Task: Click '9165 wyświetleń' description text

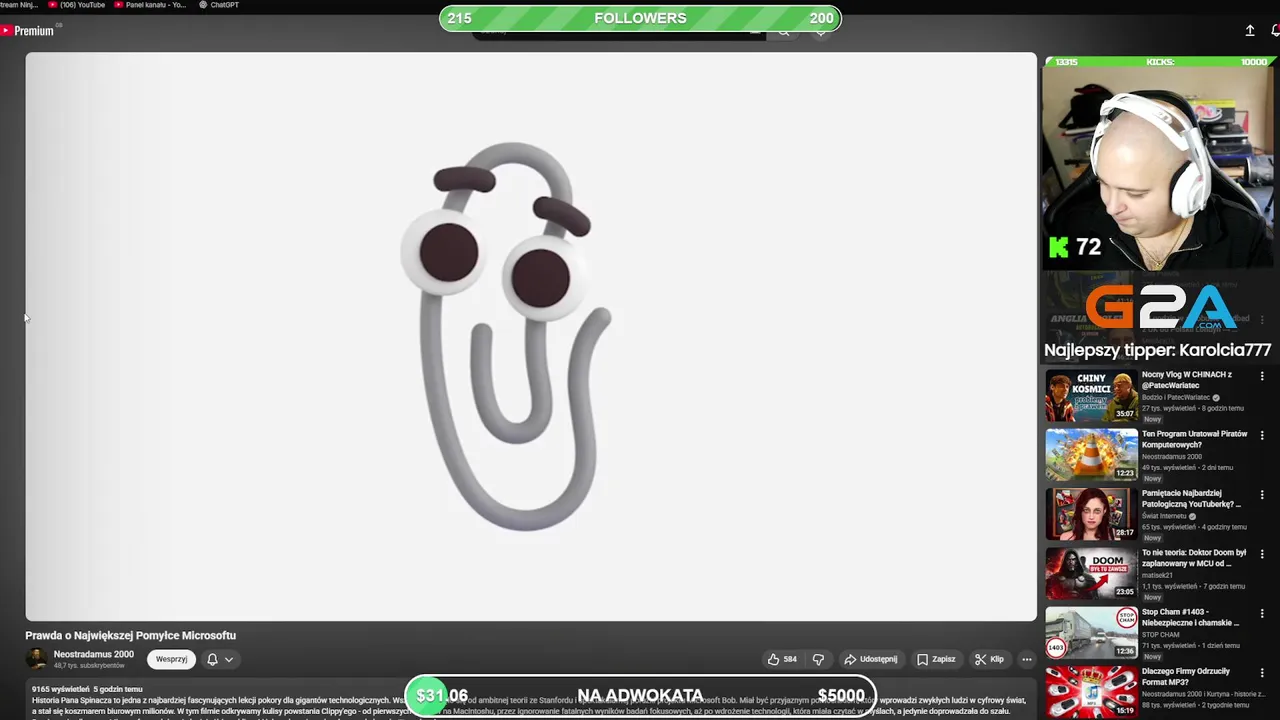Action: click(60, 689)
